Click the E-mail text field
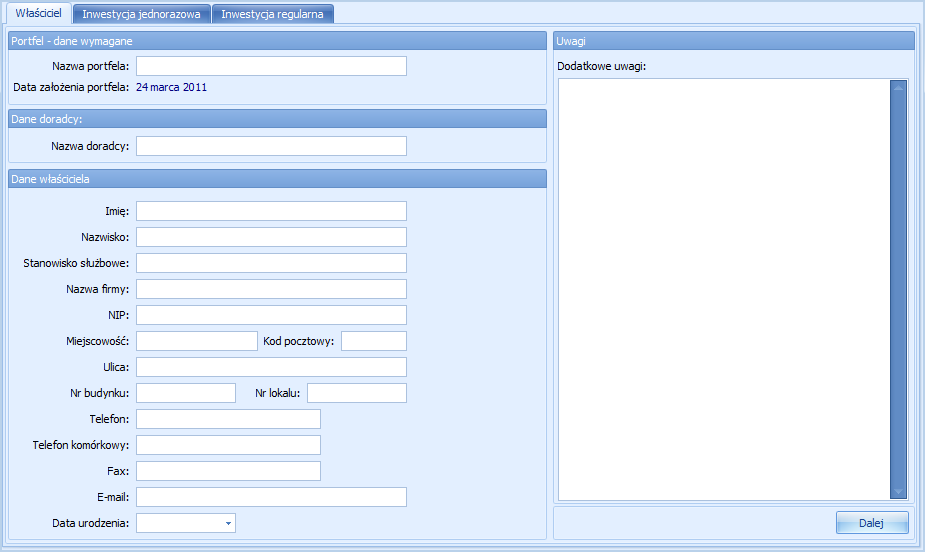 point(271,497)
